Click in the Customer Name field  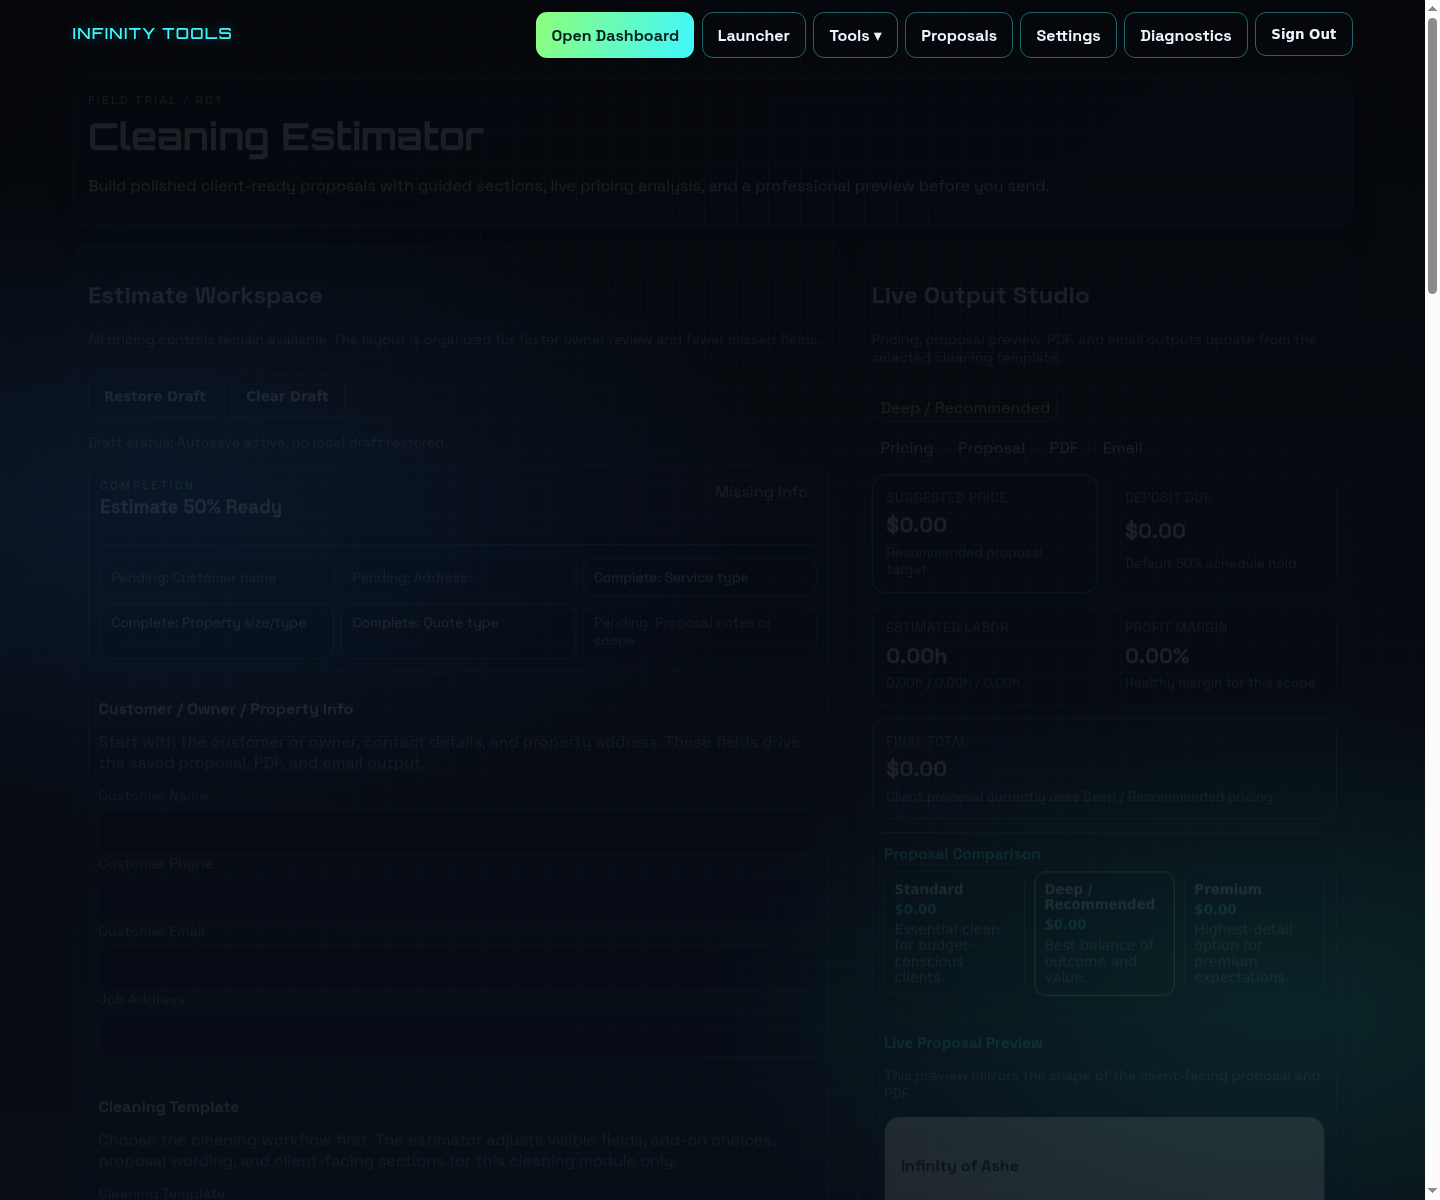coord(457,832)
